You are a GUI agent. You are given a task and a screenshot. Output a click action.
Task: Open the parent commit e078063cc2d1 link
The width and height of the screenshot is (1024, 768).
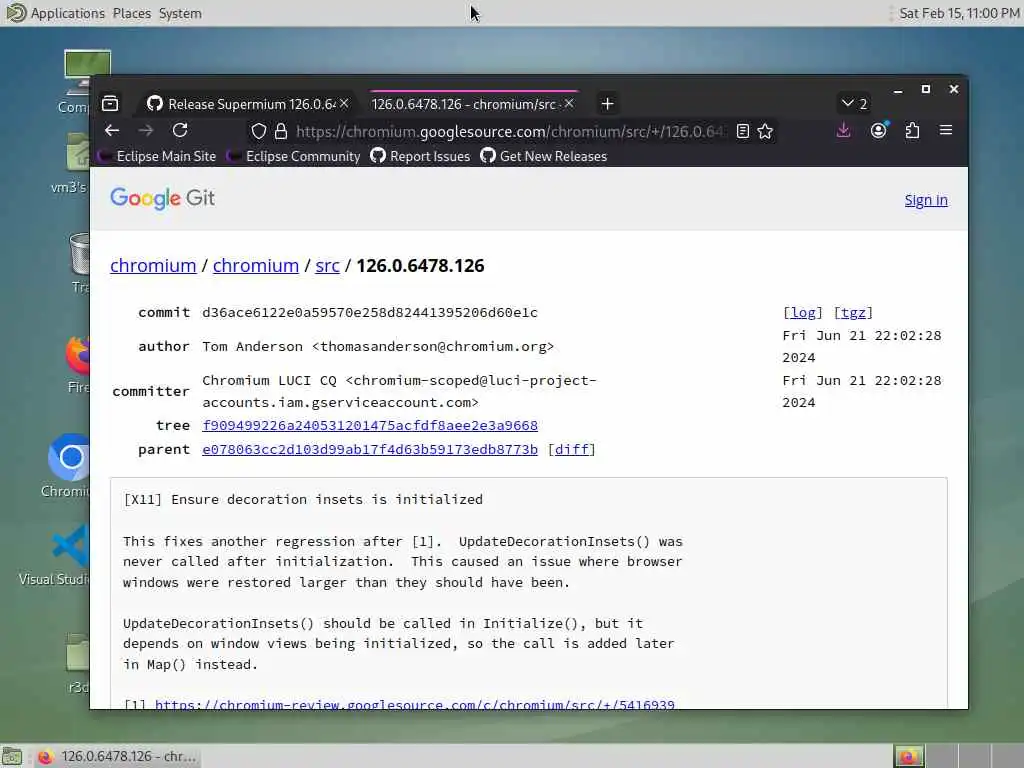tap(370, 449)
